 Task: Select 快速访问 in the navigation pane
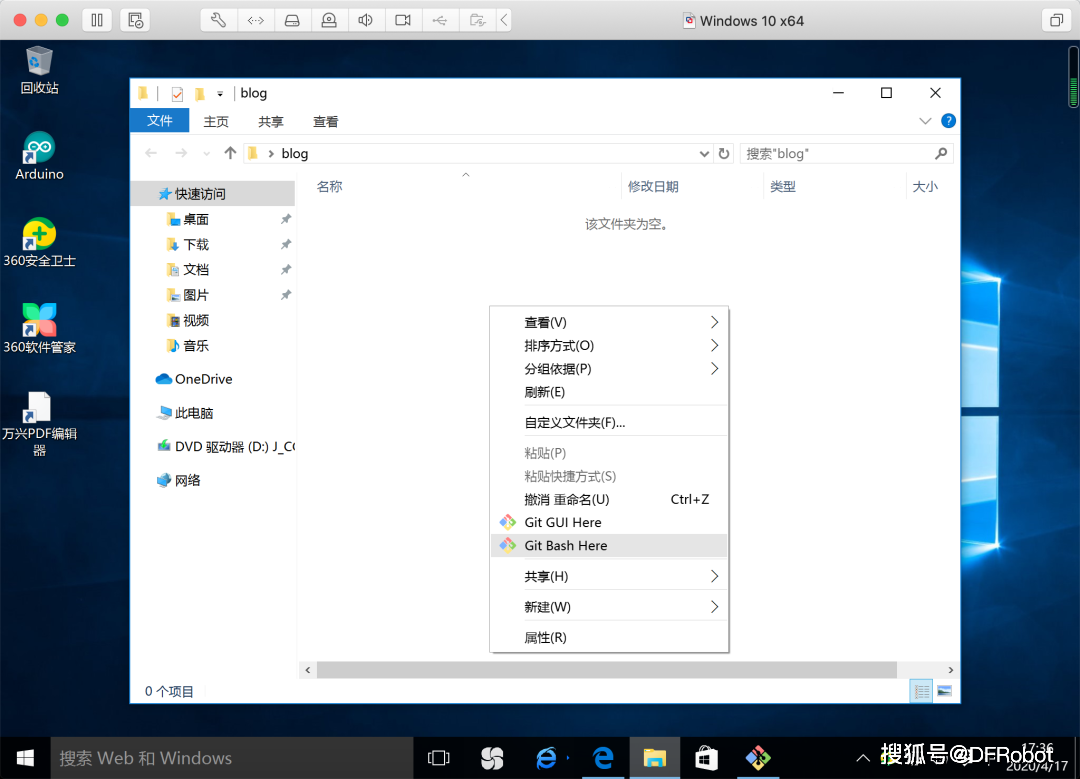pyautogui.click(x=213, y=194)
